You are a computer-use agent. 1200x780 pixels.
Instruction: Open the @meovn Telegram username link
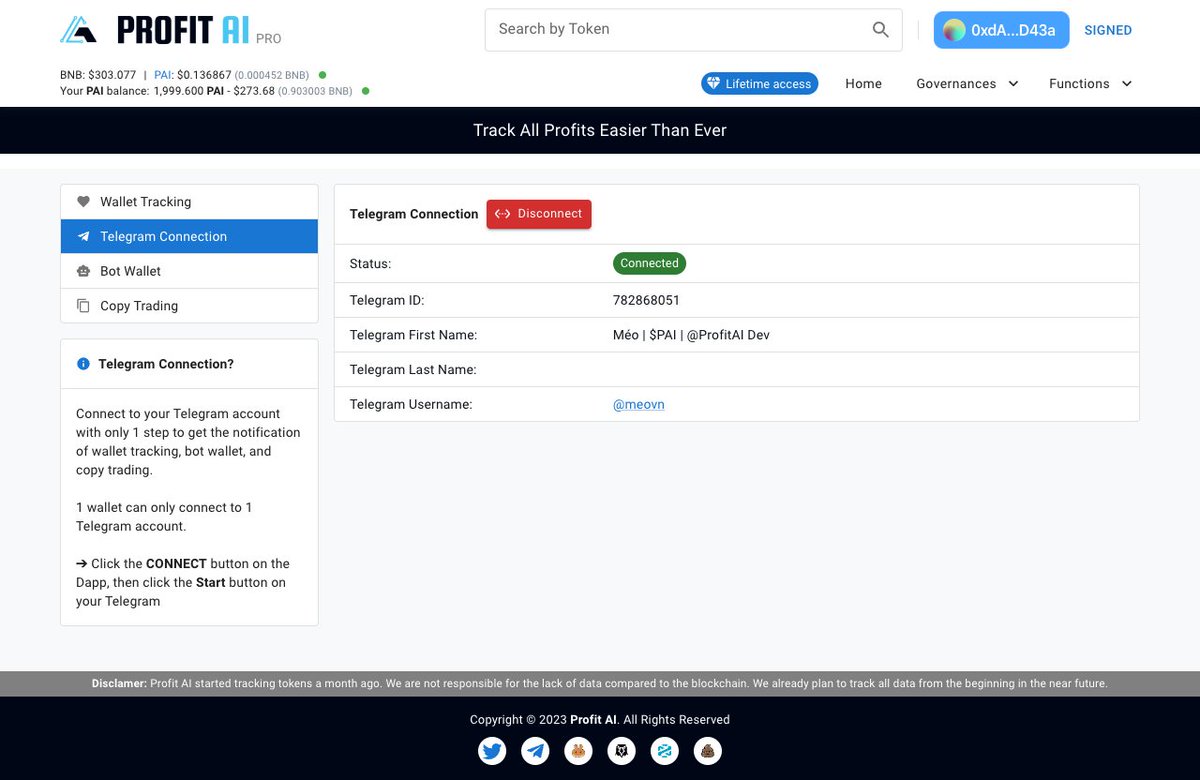pyautogui.click(x=639, y=405)
